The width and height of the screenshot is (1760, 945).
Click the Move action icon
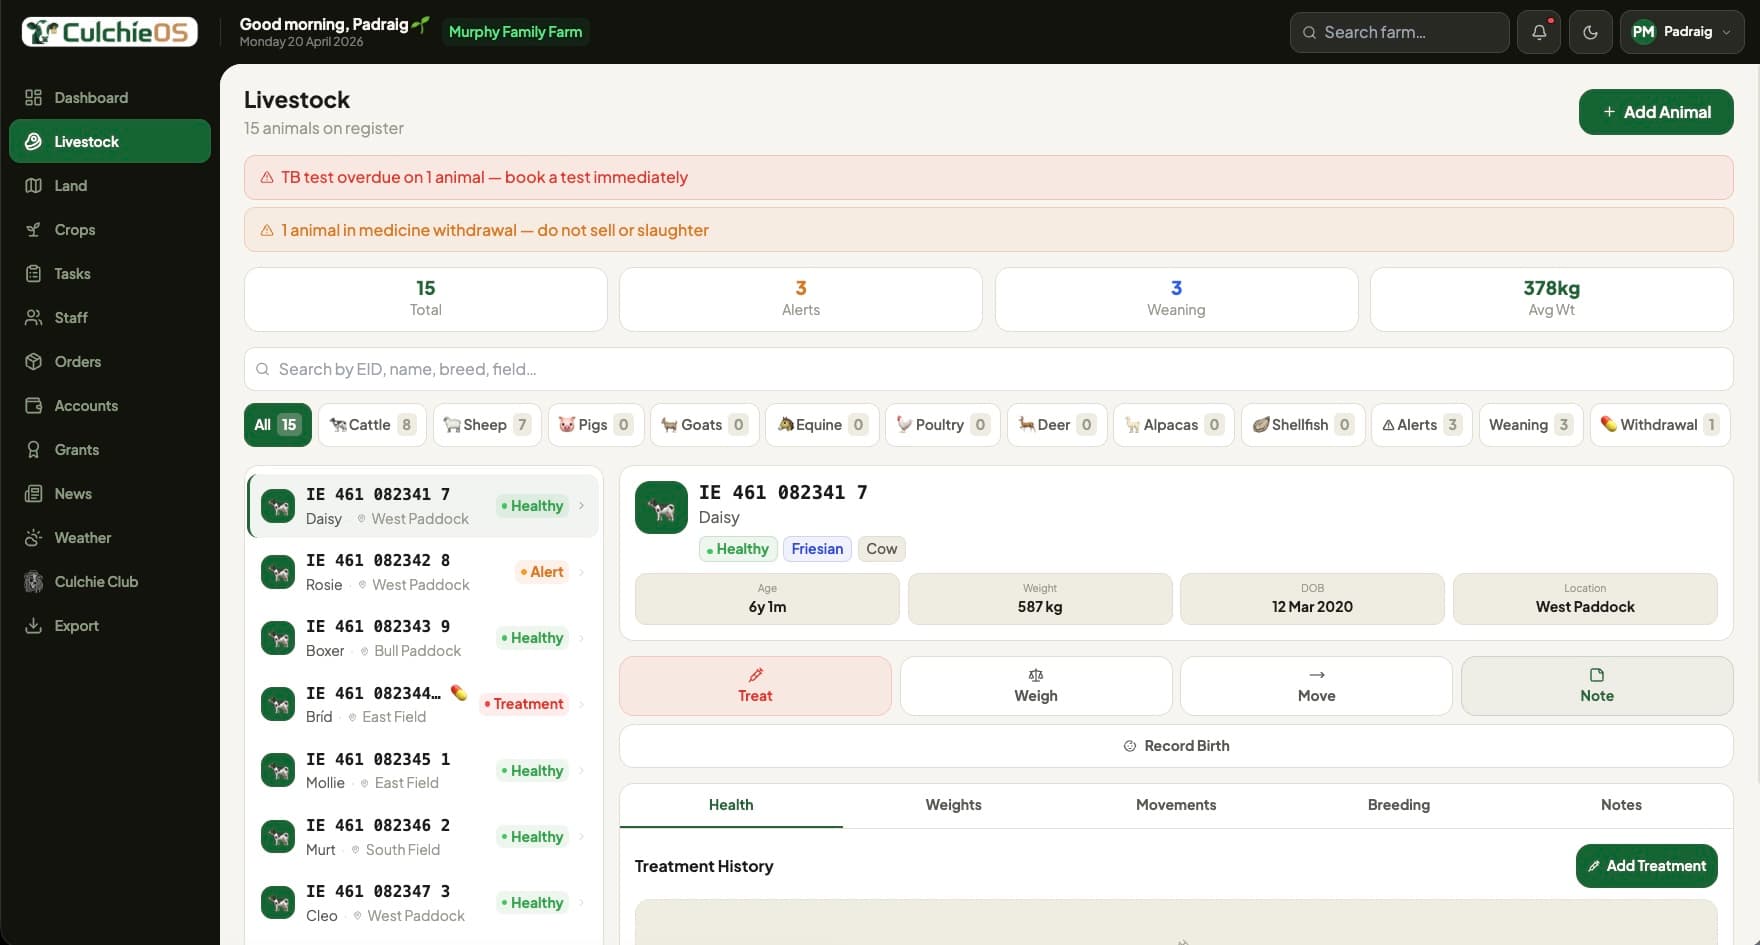click(x=1316, y=675)
